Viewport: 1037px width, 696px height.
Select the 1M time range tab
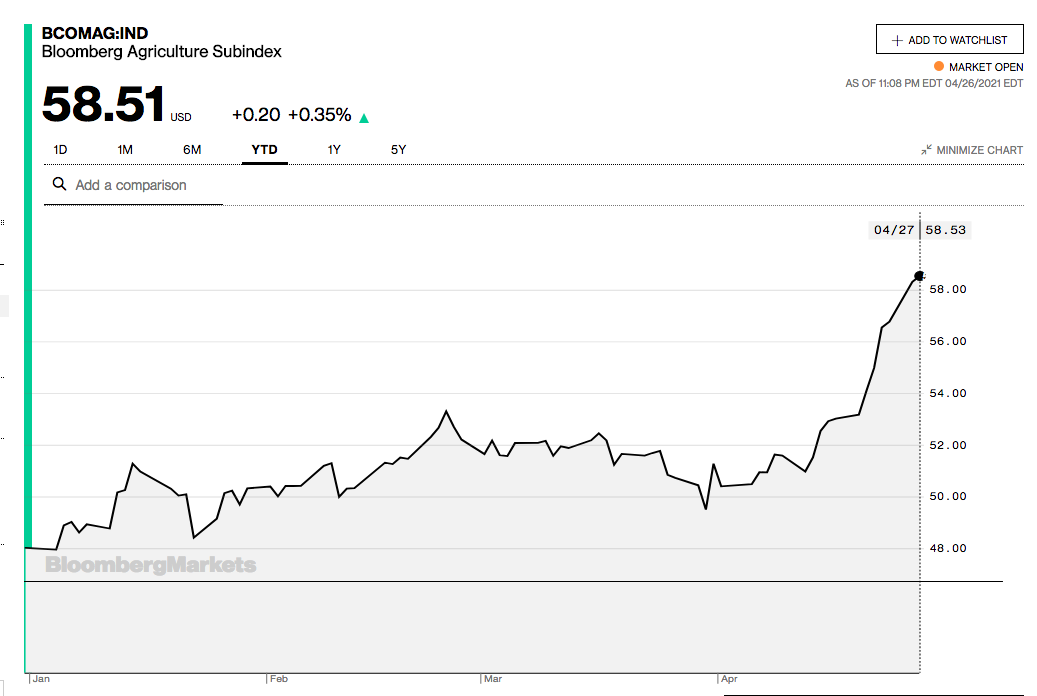[x=125, y=150]
